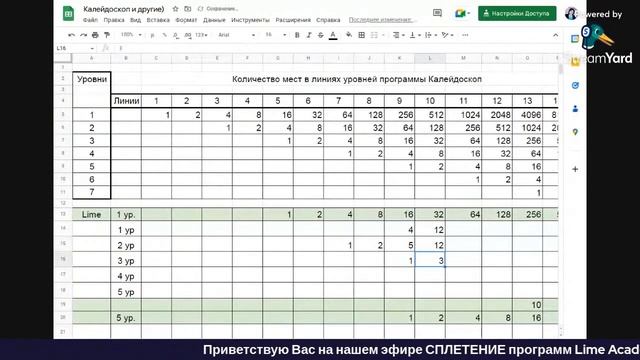640x360 pixels.
Task: Open the Файл menu
Action: point(90,20)
